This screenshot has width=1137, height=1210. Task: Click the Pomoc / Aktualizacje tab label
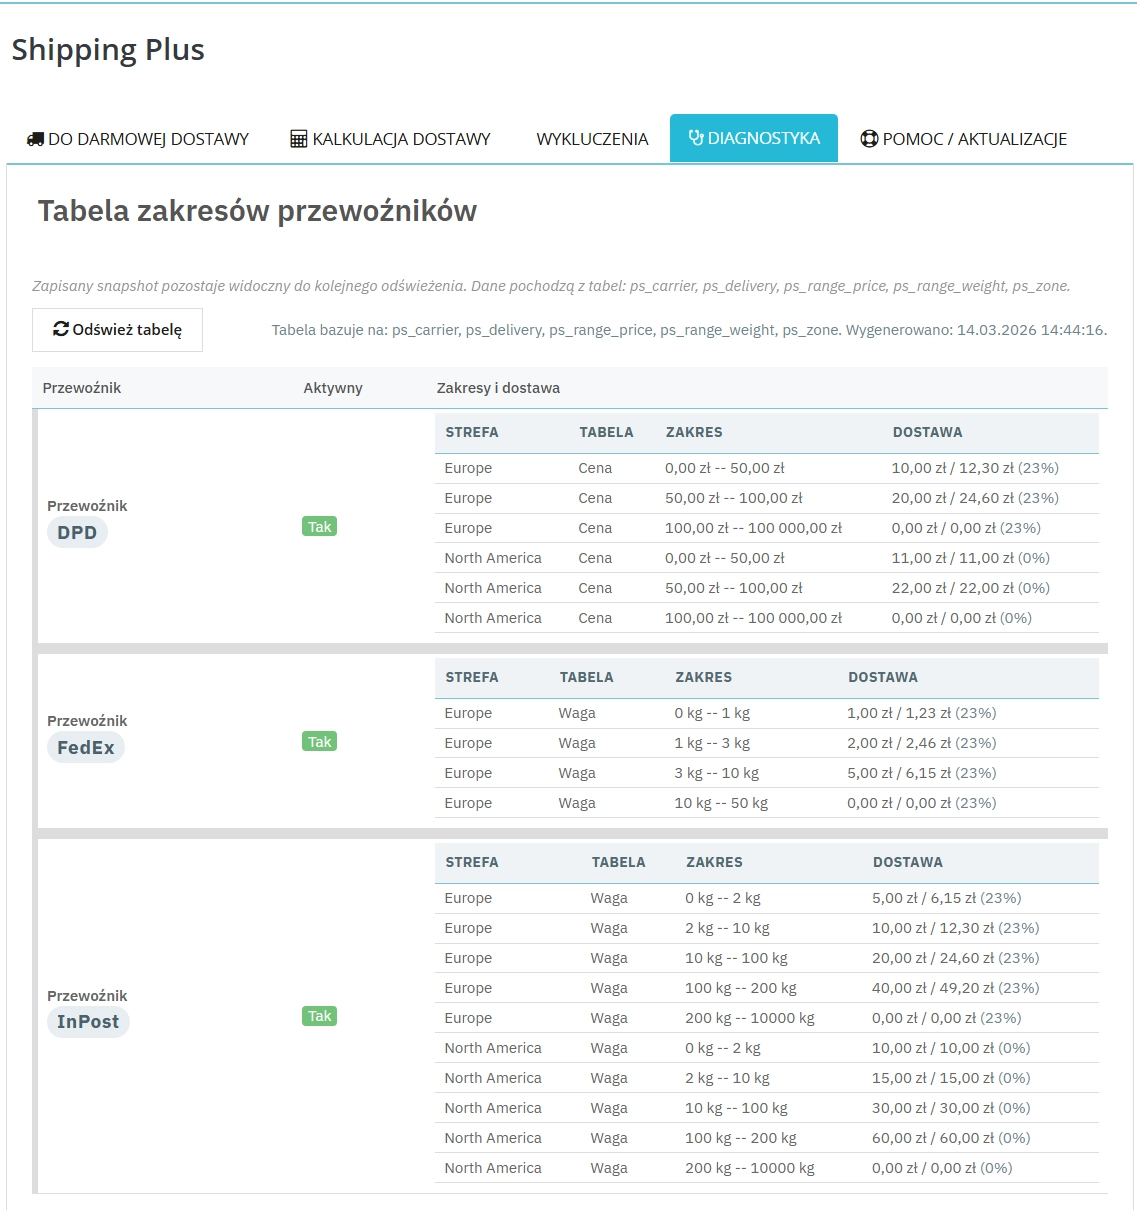975,138
